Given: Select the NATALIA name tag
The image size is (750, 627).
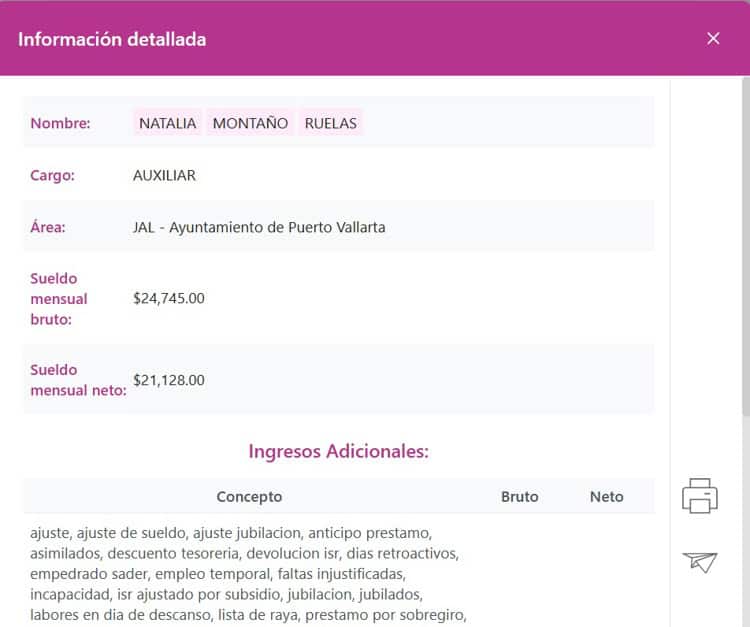Looking at the screenshot, I should 167,123.
